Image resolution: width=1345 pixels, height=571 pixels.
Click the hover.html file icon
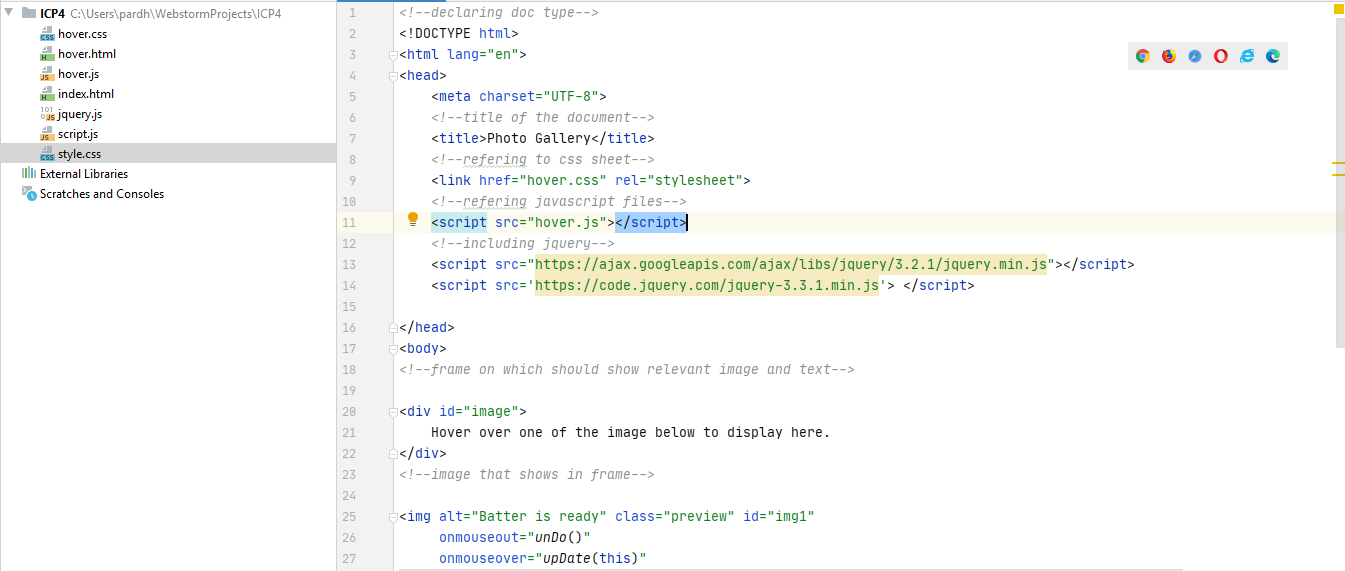[x=47, y=54]
